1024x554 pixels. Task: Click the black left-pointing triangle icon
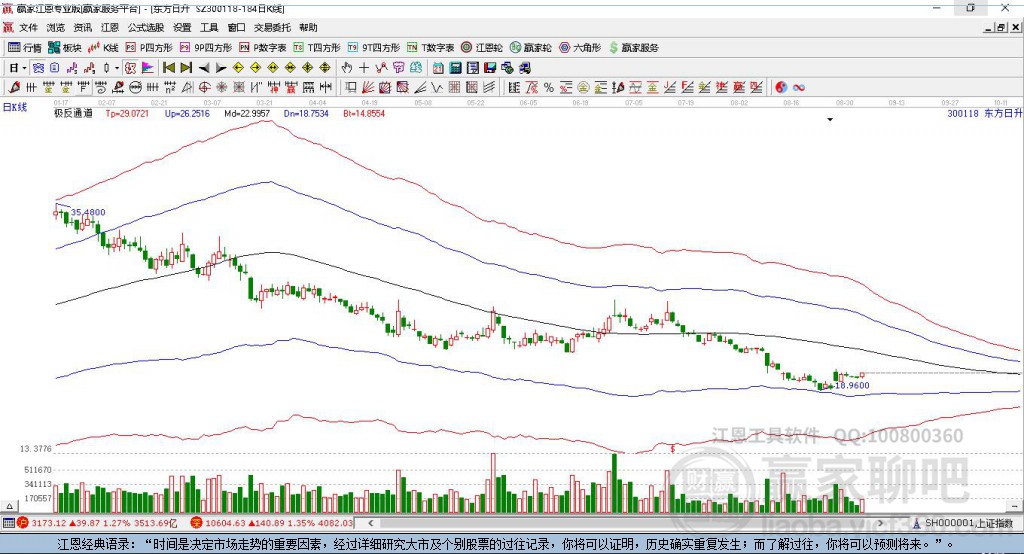click(x=204, y=68)
